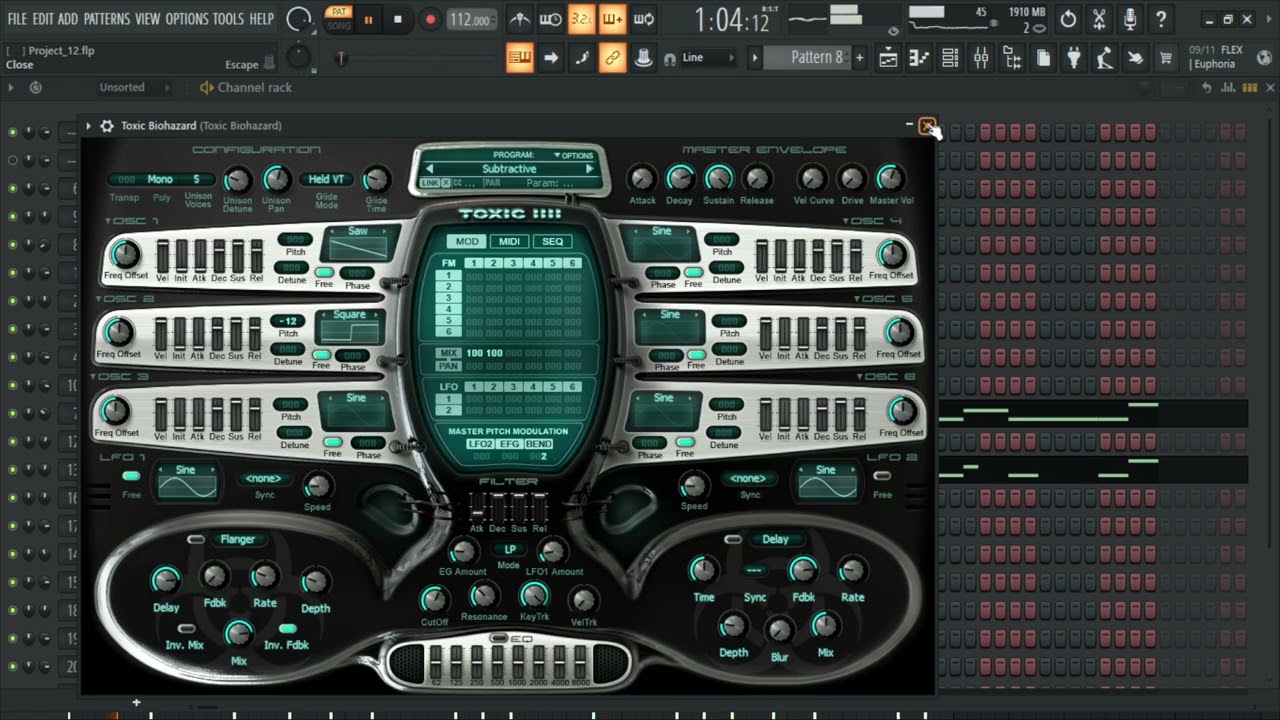Click the tempo field 112.000
The height and width of the screenshot is (720, 1280).
click(x=471, y=20)
